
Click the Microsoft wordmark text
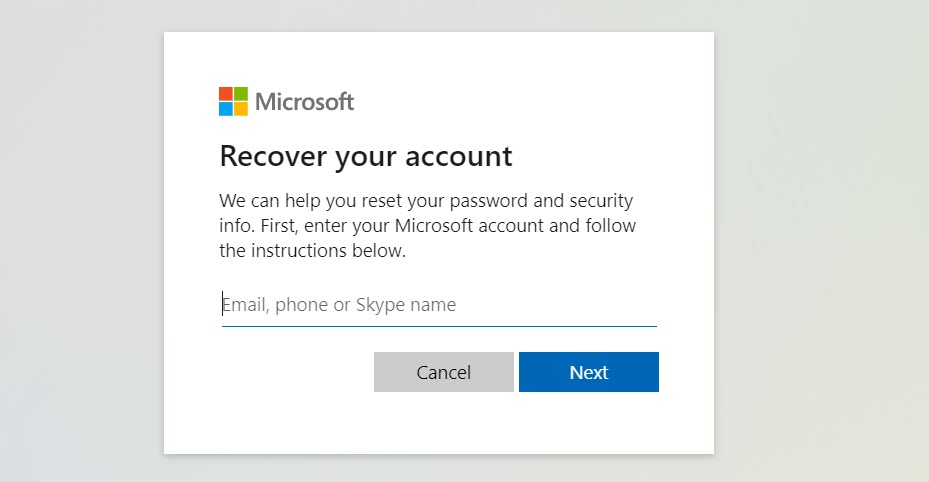click(x=305, y=102)
